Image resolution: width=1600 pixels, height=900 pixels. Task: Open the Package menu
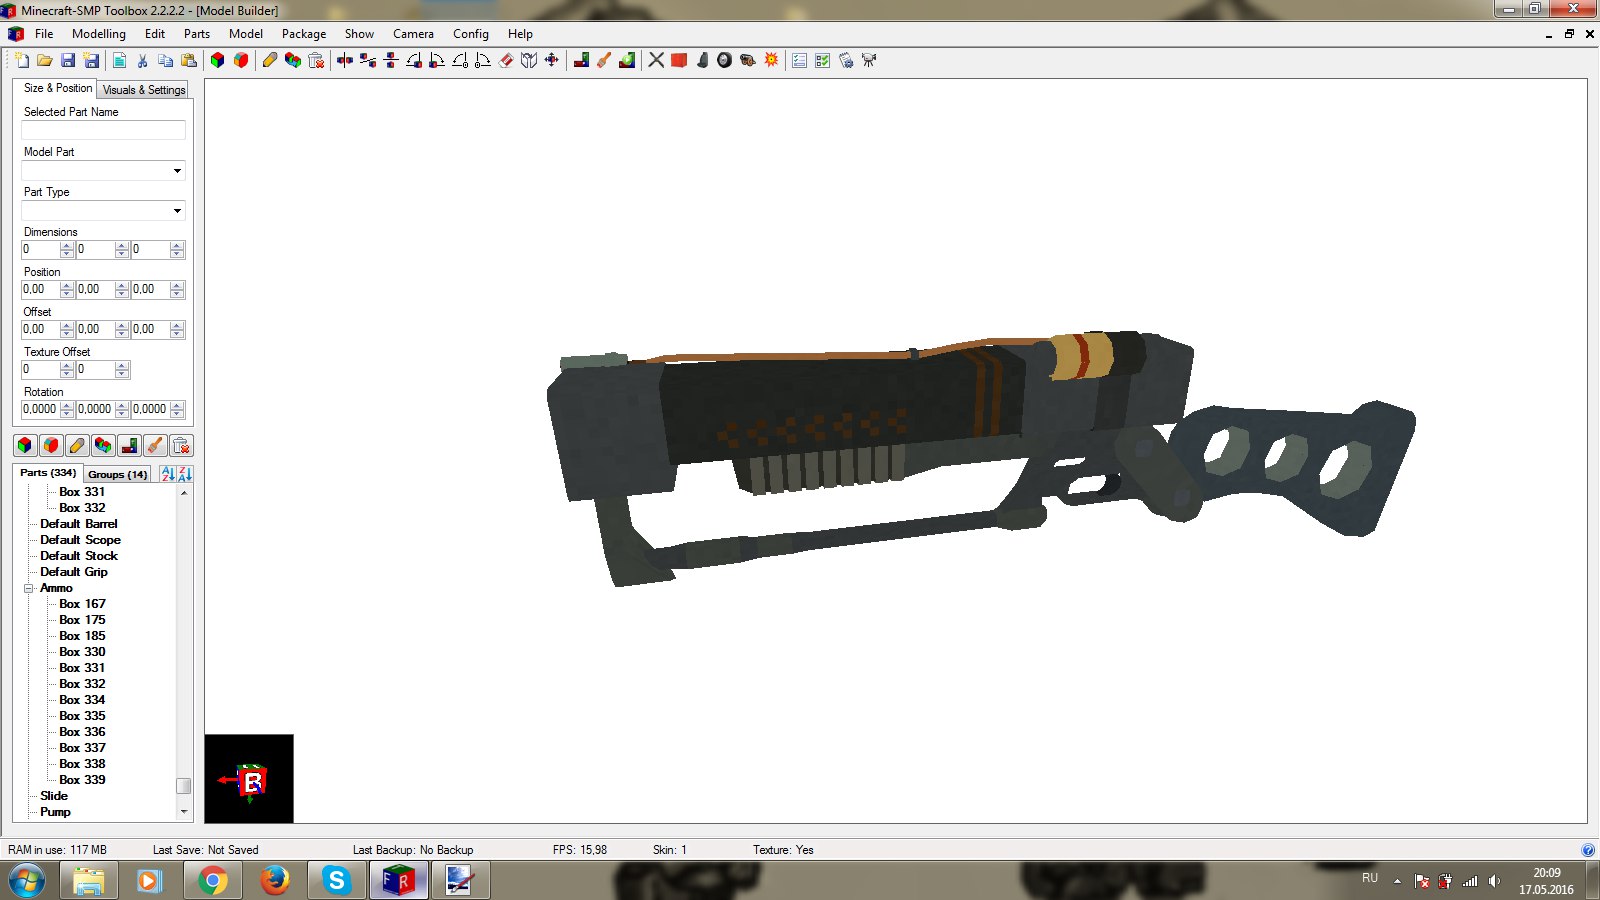pos(304,34)
